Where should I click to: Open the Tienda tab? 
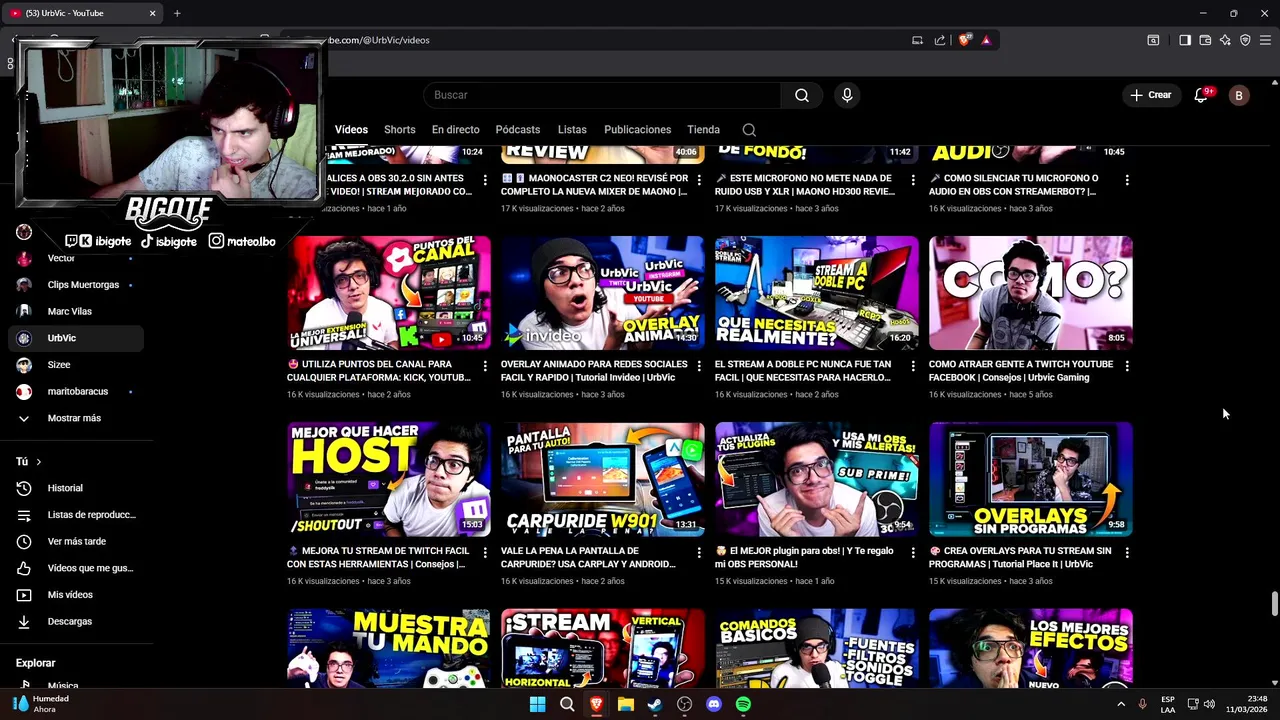[703, 130]
